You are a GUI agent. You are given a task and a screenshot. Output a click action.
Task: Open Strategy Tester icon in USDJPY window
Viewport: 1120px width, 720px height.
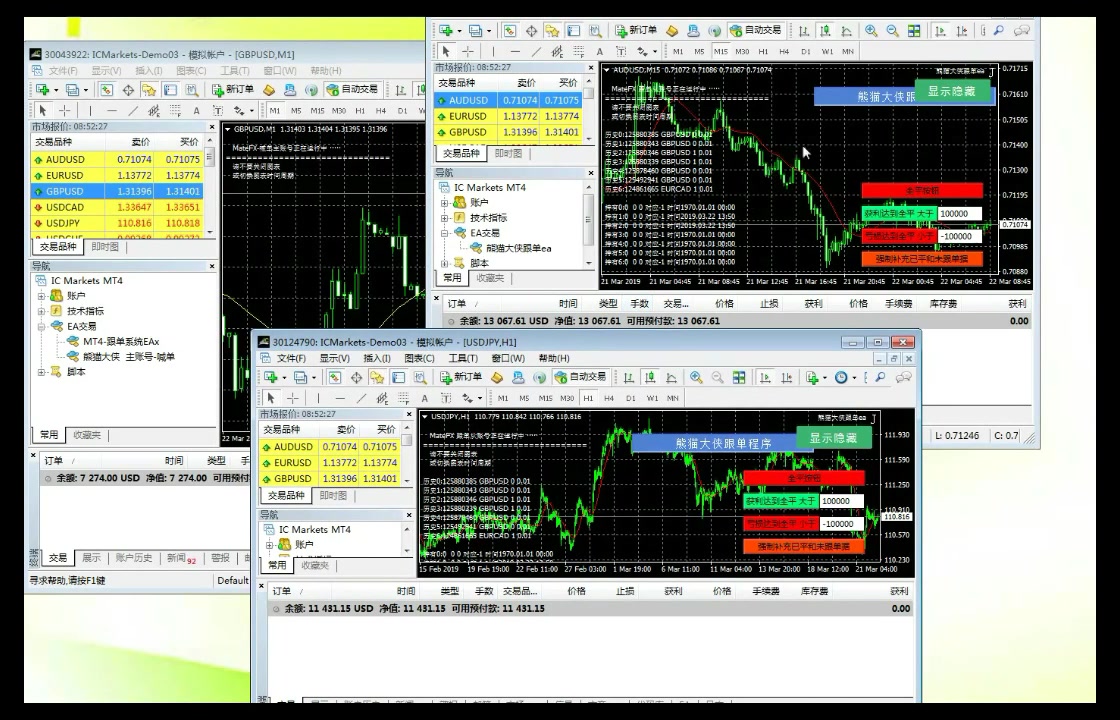(x=419, y=377)
